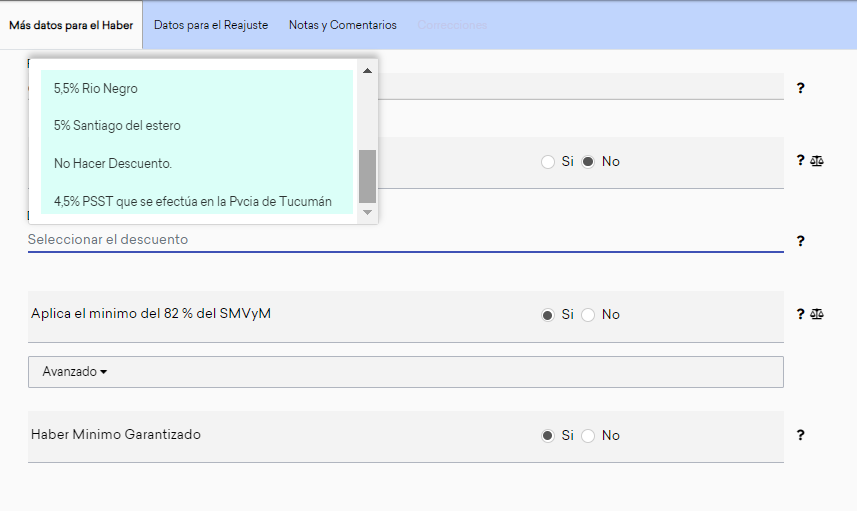Select the No Hacer Descuento option

coord(197,163)
